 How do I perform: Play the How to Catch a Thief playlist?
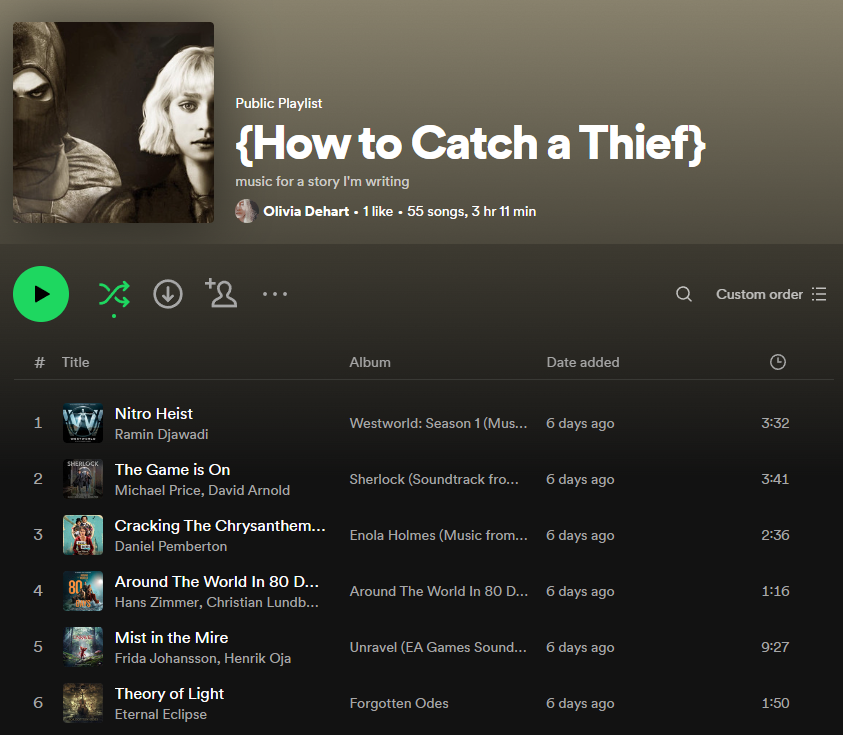41,294
